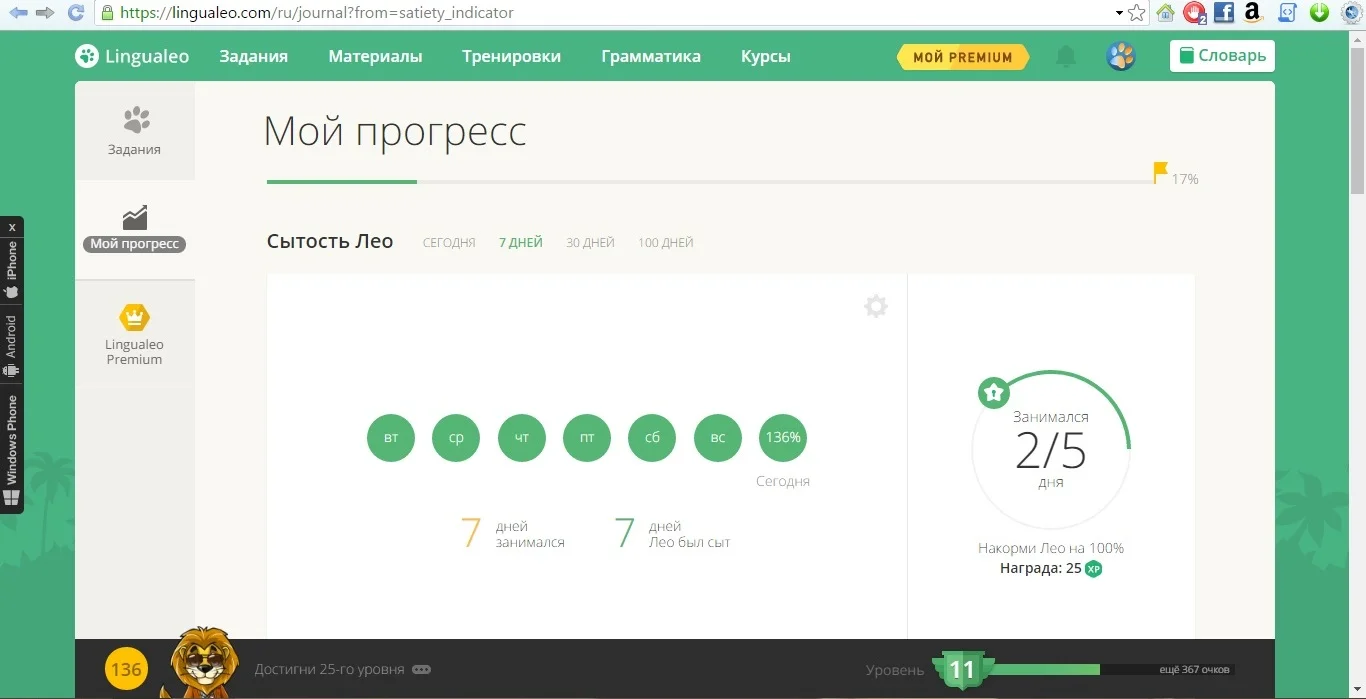This screenshot has height=699, width=1366.
Task: Click the 'Накорми Лео на 100%' text
Action: 1051,548
